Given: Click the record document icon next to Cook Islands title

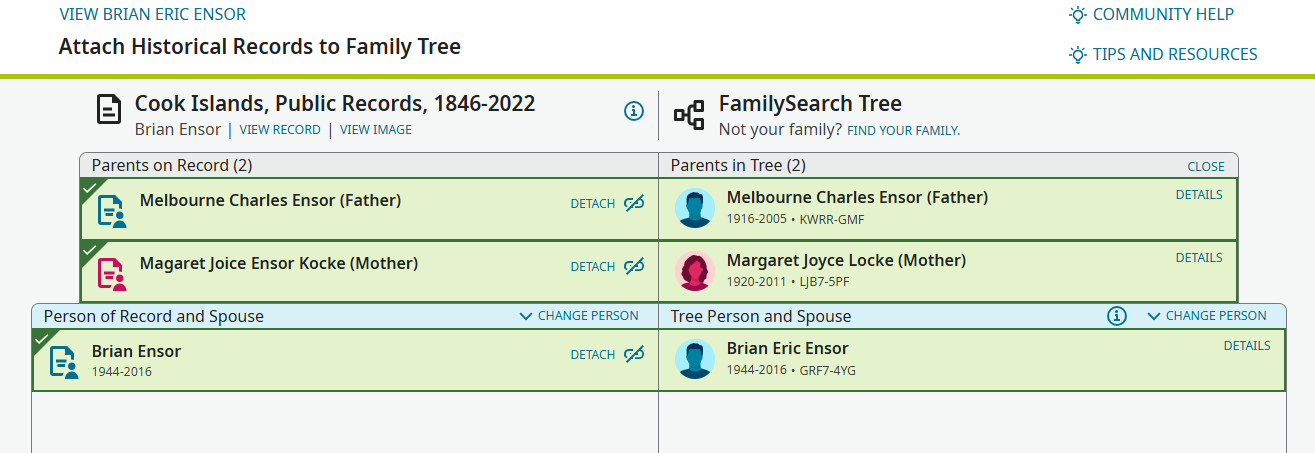Looking at the screenshot, I should 109,109.
